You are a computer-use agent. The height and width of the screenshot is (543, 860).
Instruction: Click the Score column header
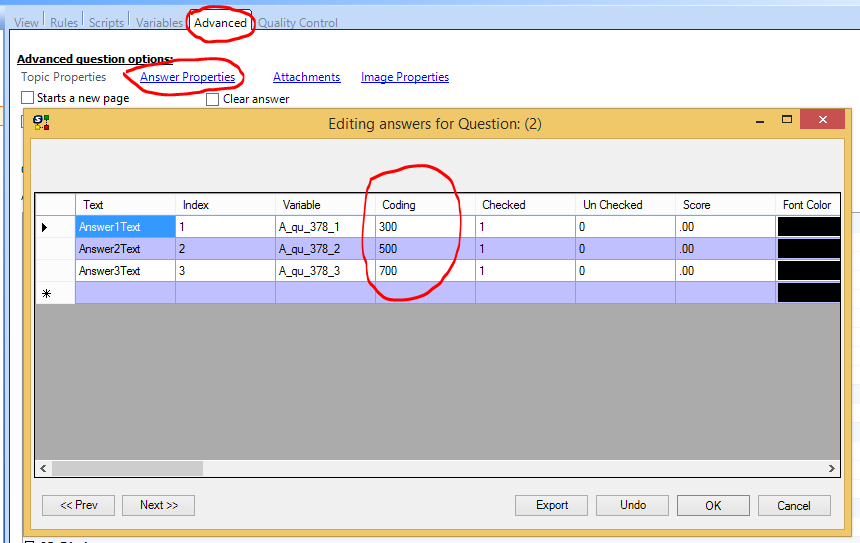coord(725,205)
